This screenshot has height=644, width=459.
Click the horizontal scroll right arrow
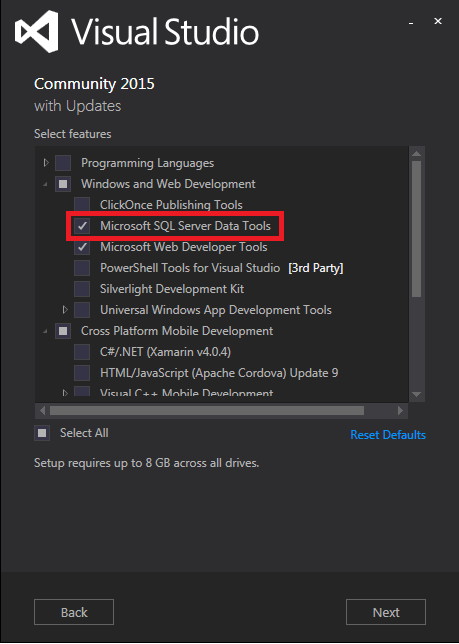400,410
